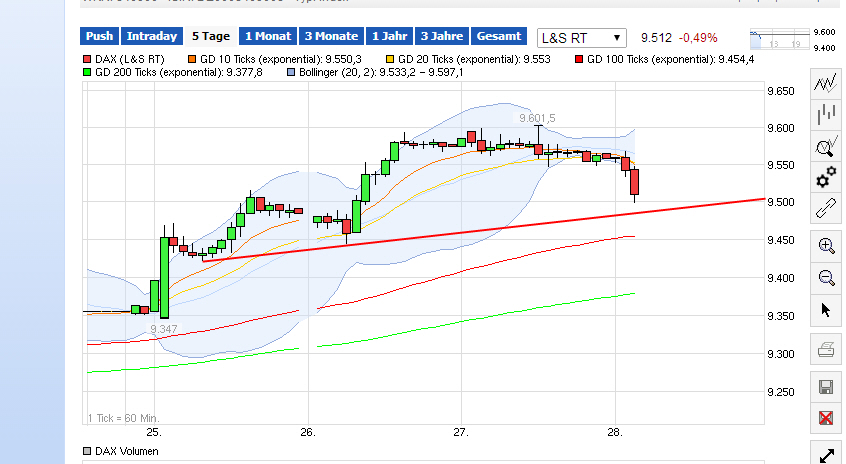The image size is (846, 464).
Task: Click the '1 Tick = 60 Min.' label
Action: (x=124, y=418)
